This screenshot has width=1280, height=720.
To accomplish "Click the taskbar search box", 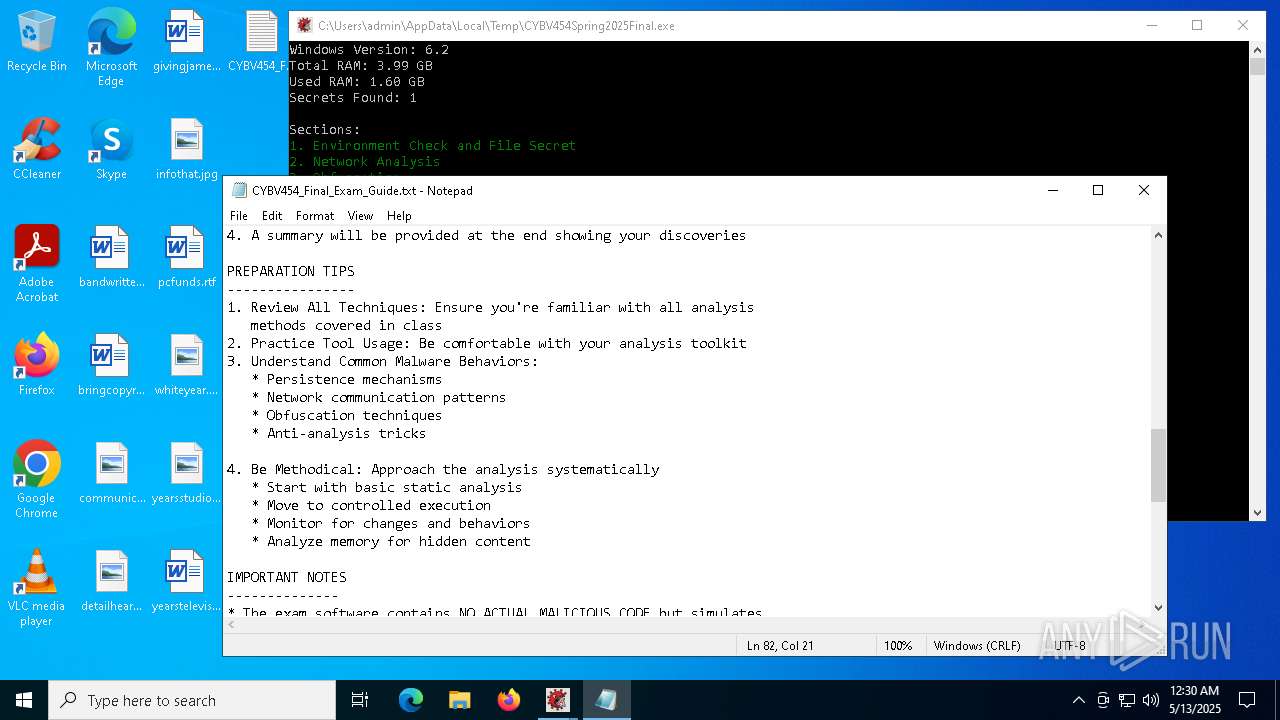I will [x=192, y=700].
